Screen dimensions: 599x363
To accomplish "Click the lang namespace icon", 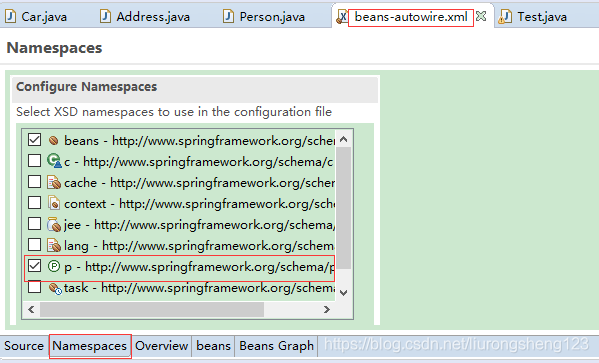I will [54, 245].
